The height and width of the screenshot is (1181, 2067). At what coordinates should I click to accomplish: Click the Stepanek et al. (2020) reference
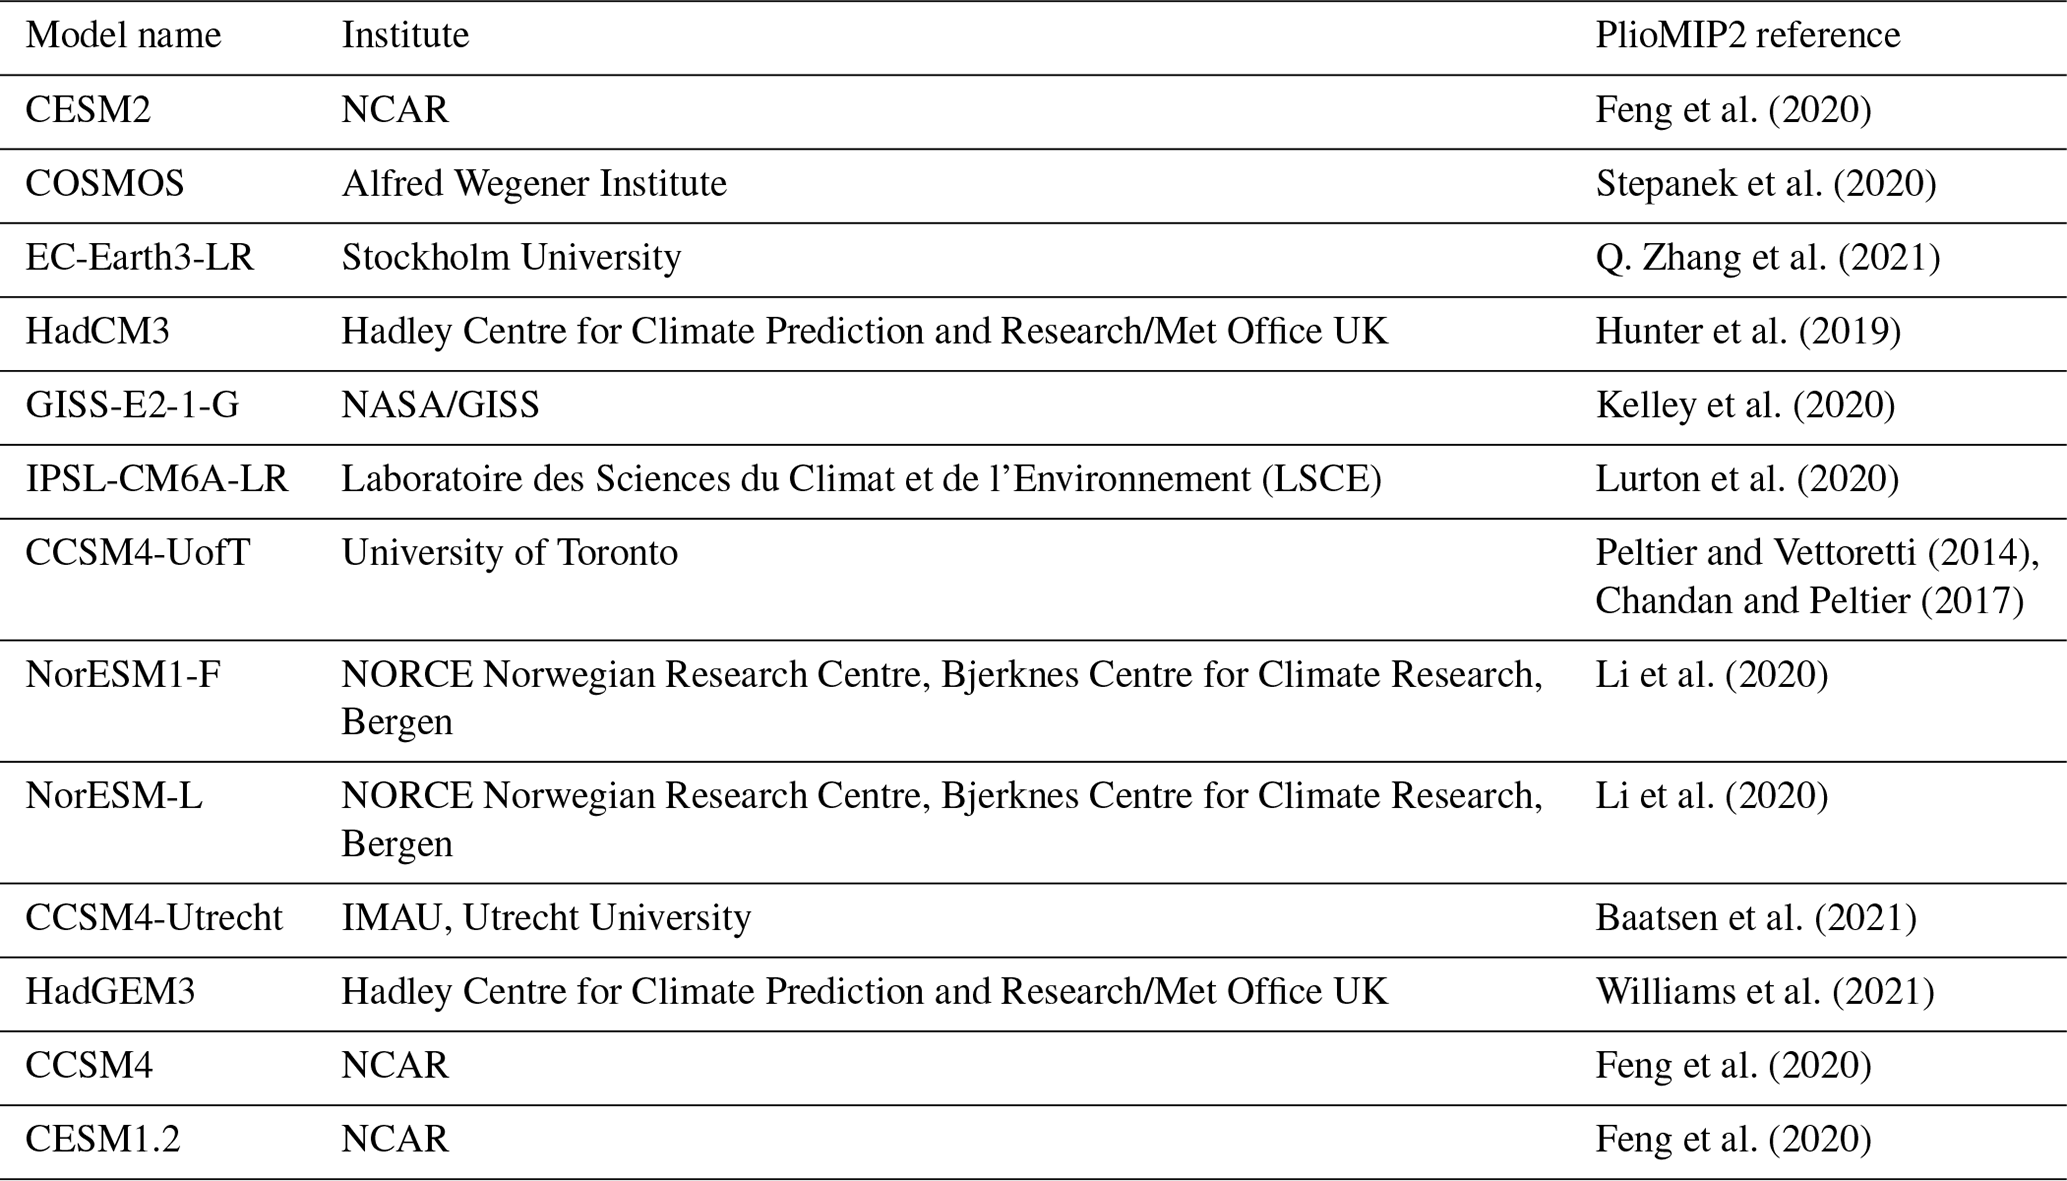pyautogui.click(x=1765, y=183)
